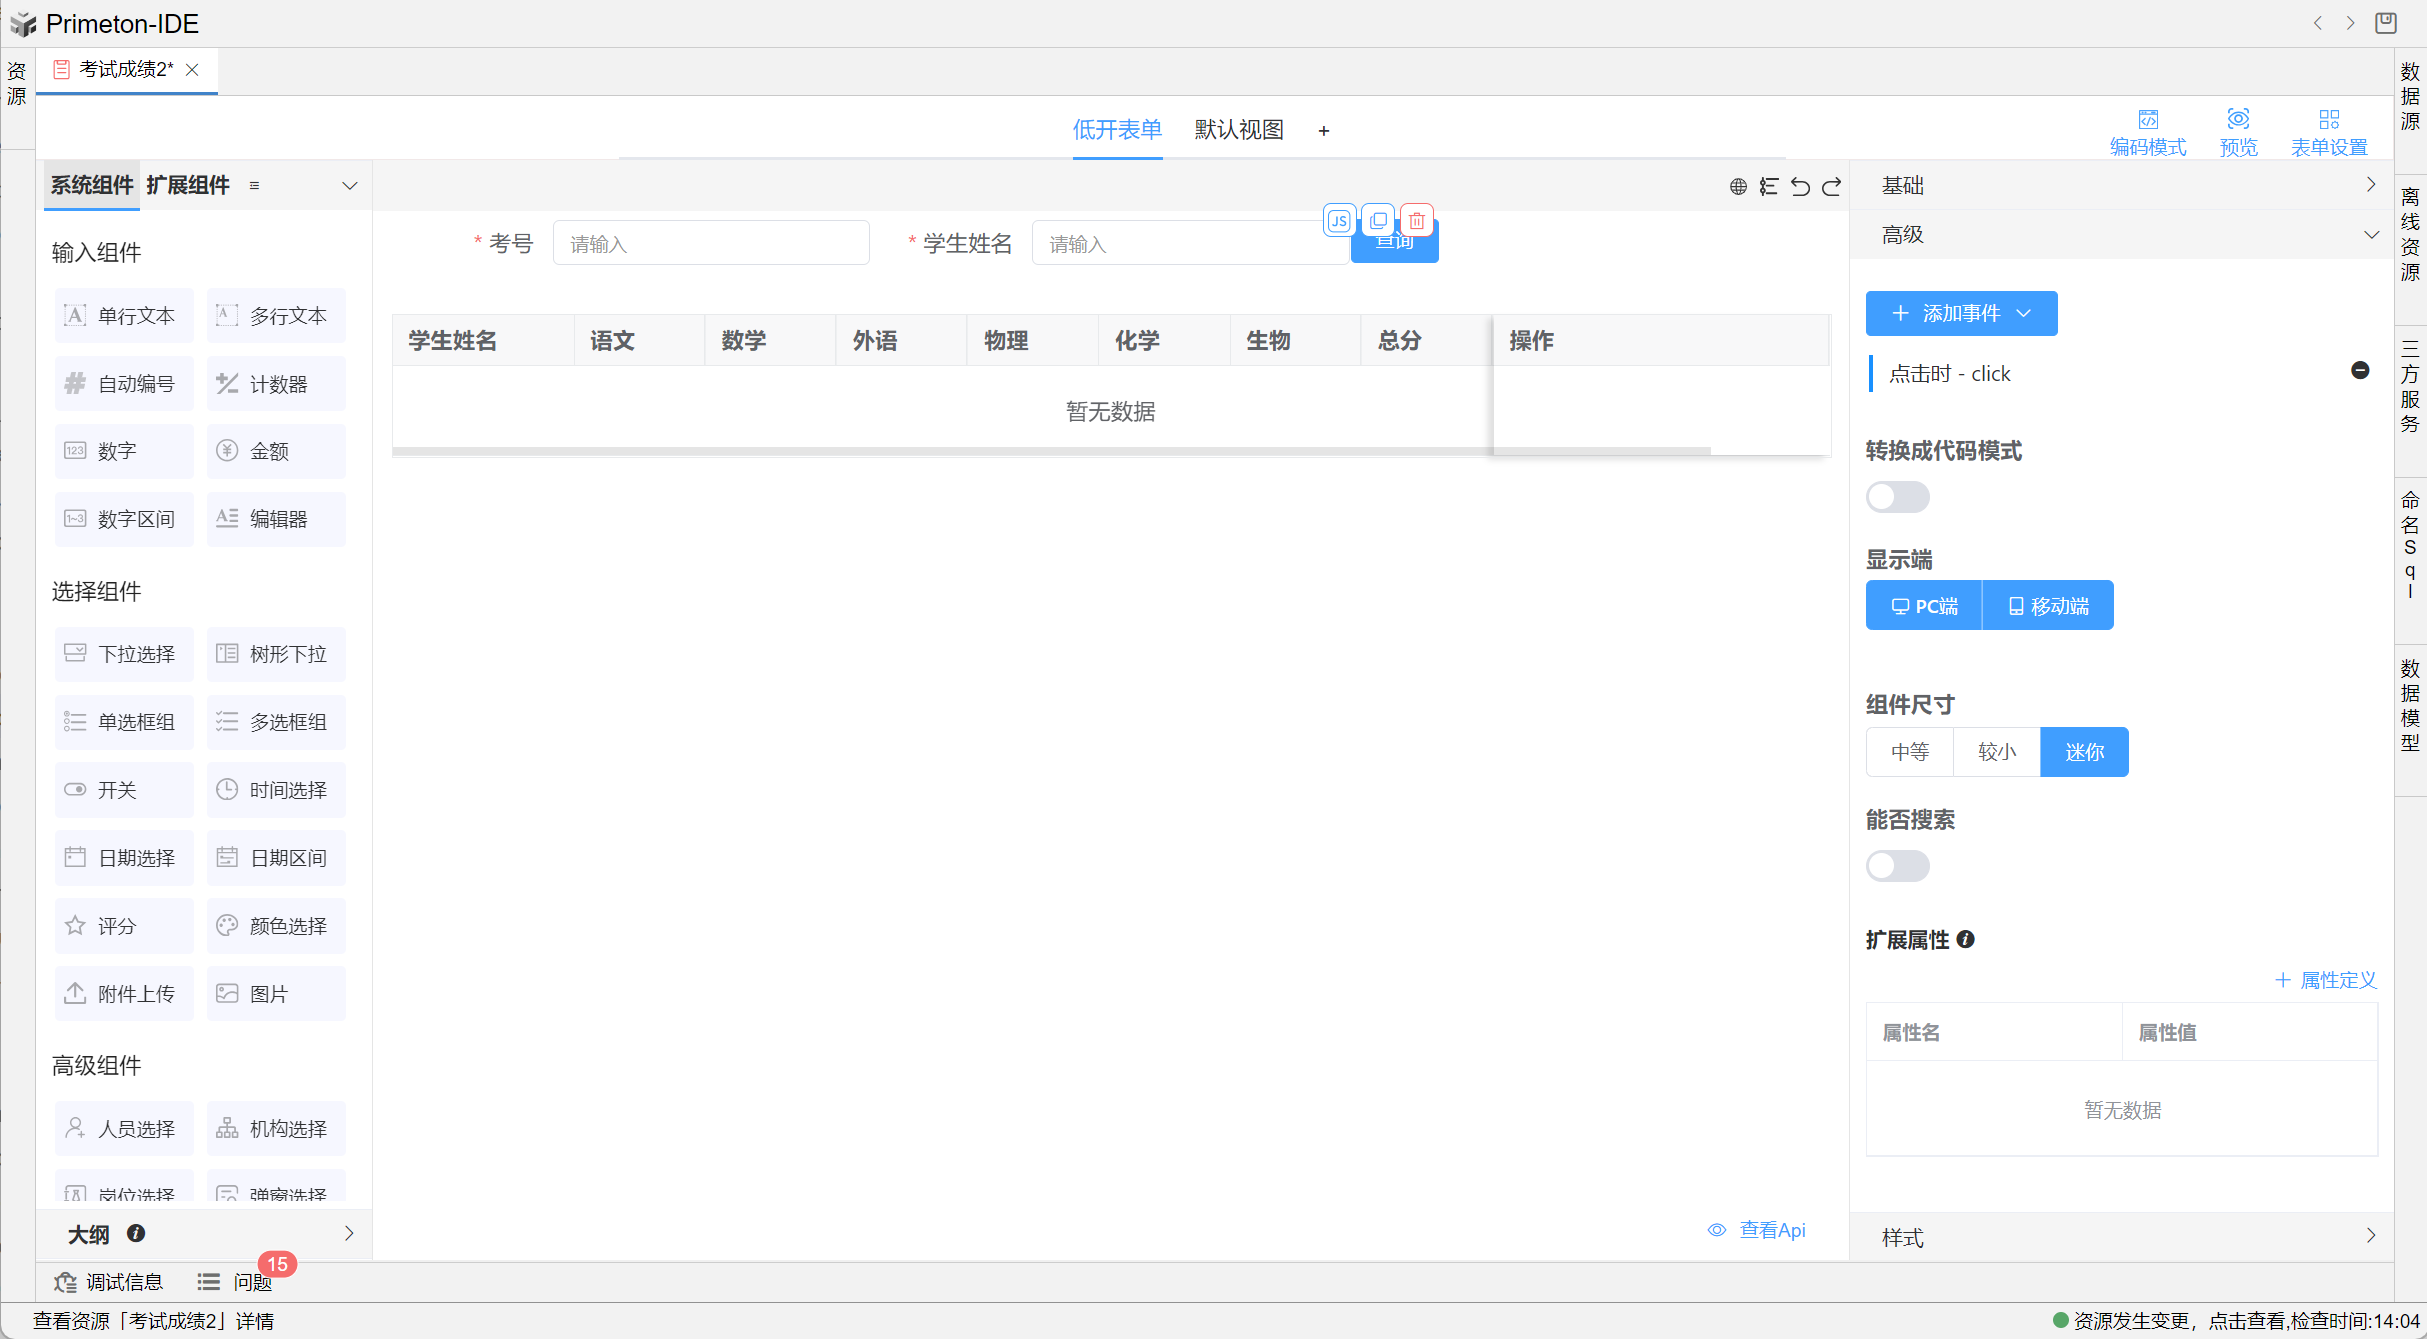Image resolution: width=2427 pixels, height=1339 pixels.
Task: Click the redo arrow in the canvas toolbar
Action: pos(1831,187)
